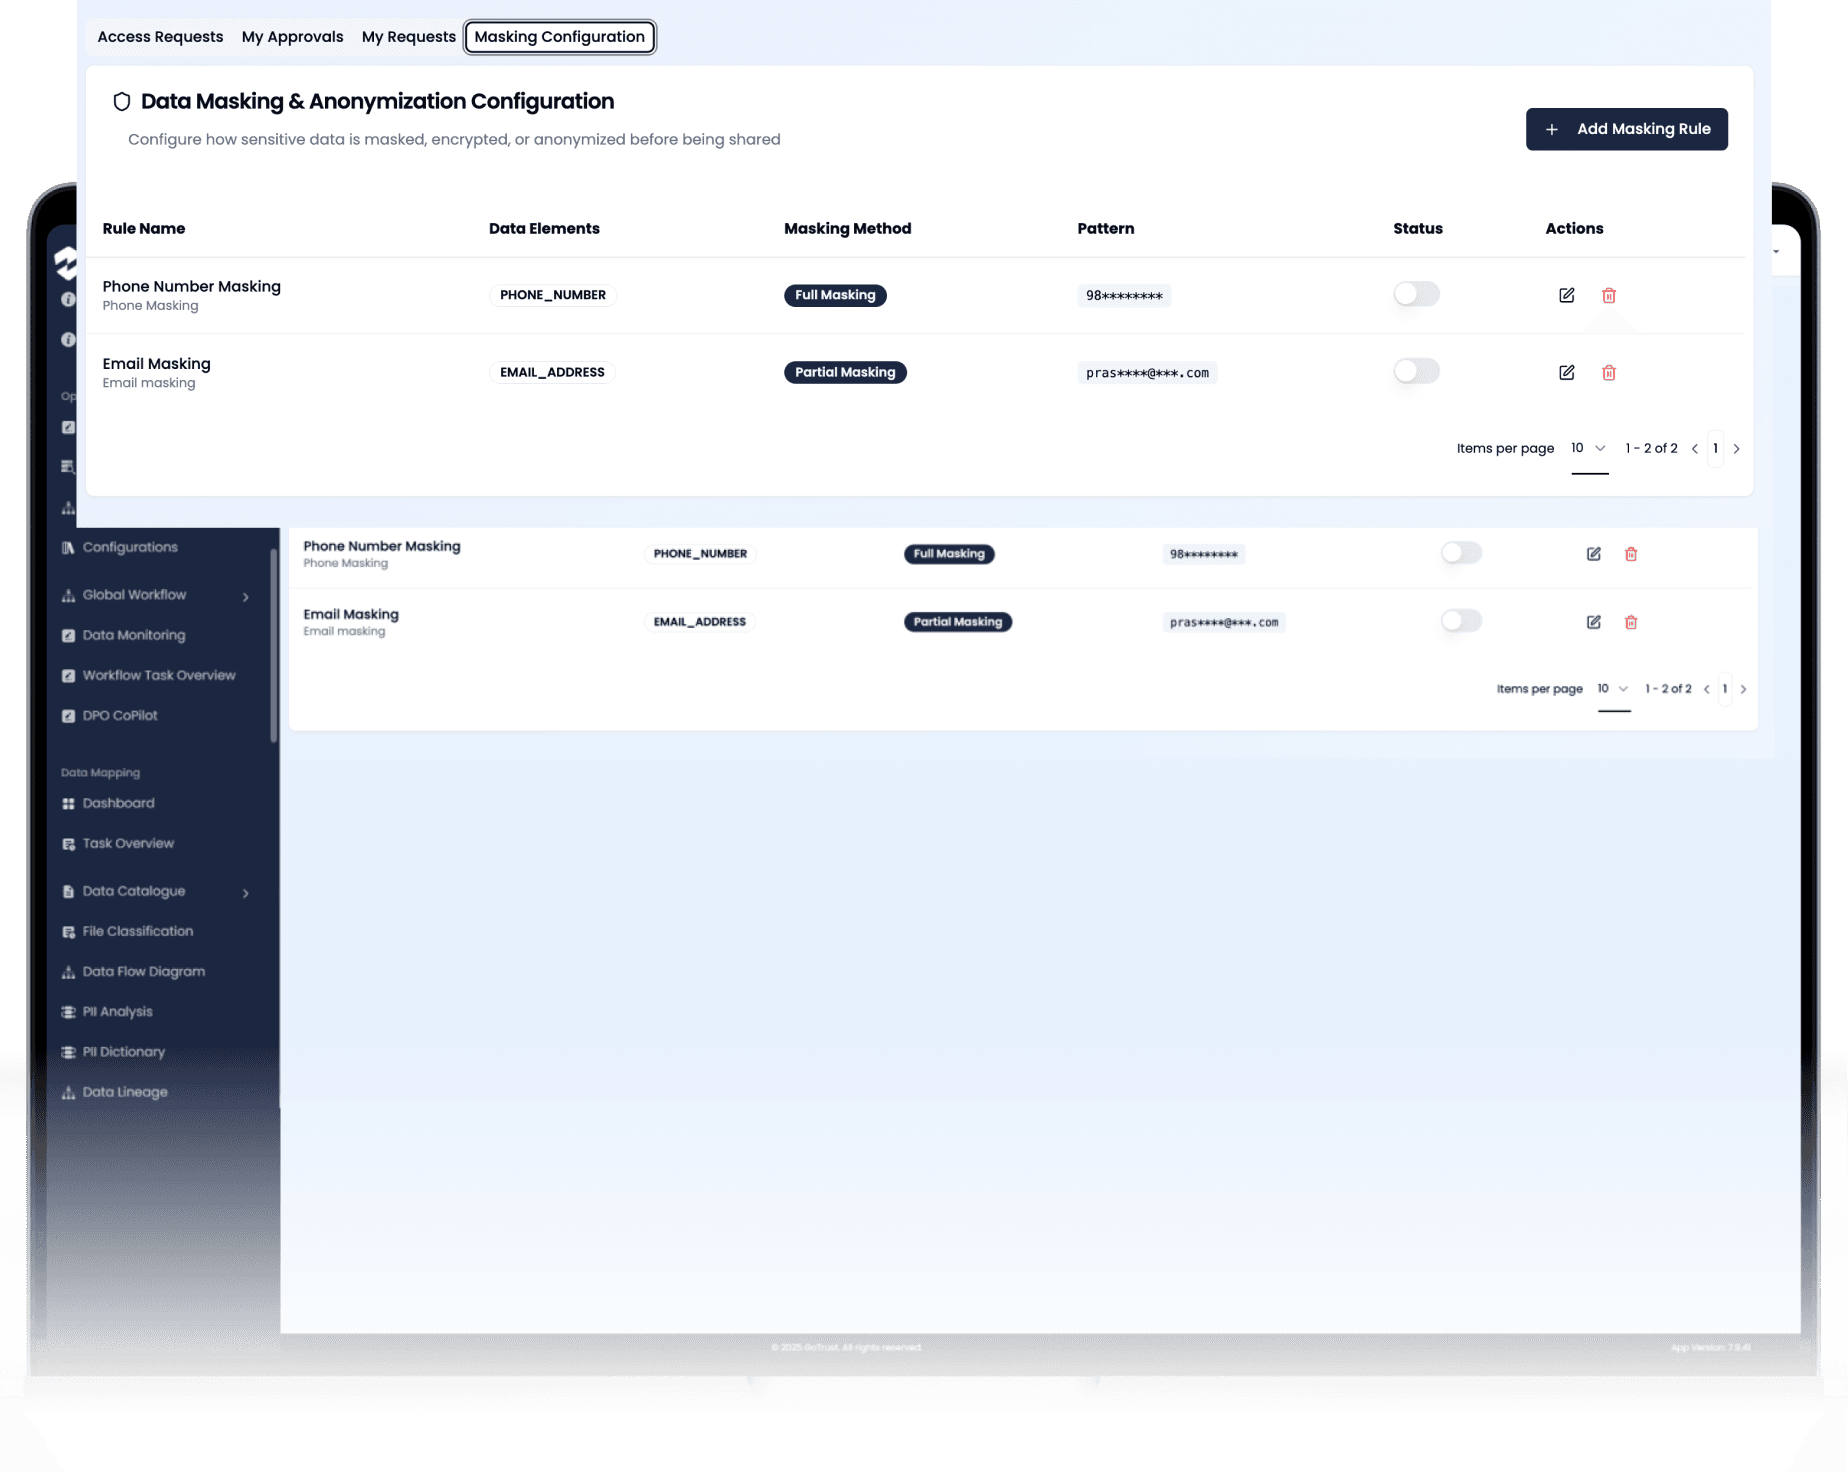Toggle Phone Number Masking status in top panel
1848x1472 pixels.
1416,294
